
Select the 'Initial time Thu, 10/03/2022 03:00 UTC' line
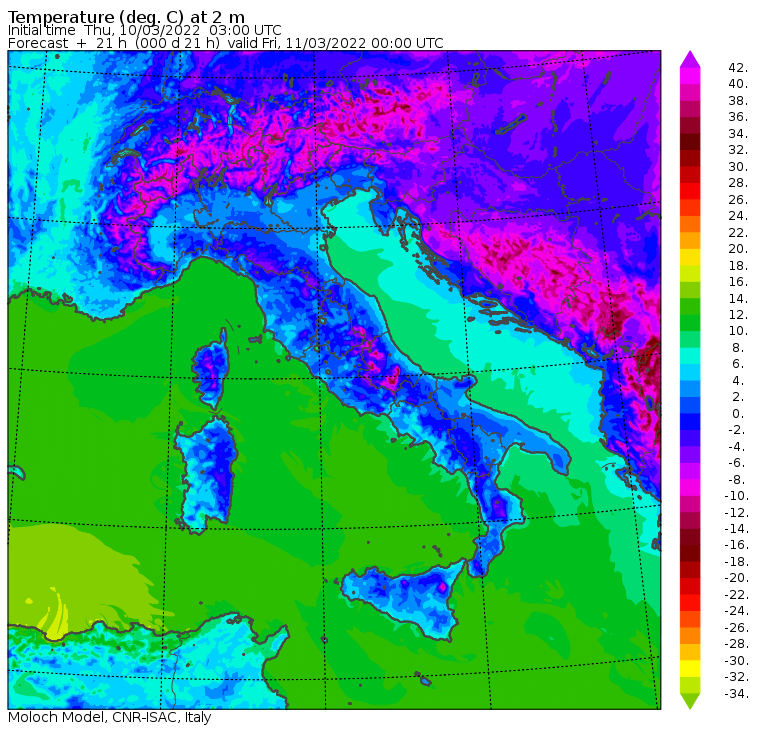coord(144,30)
